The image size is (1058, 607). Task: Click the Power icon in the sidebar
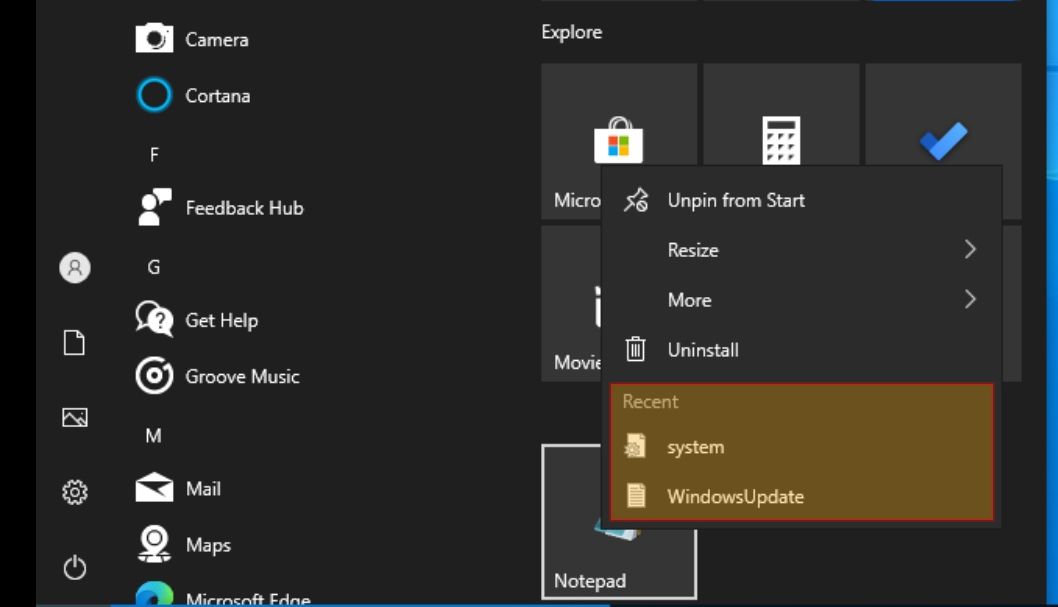75,568
